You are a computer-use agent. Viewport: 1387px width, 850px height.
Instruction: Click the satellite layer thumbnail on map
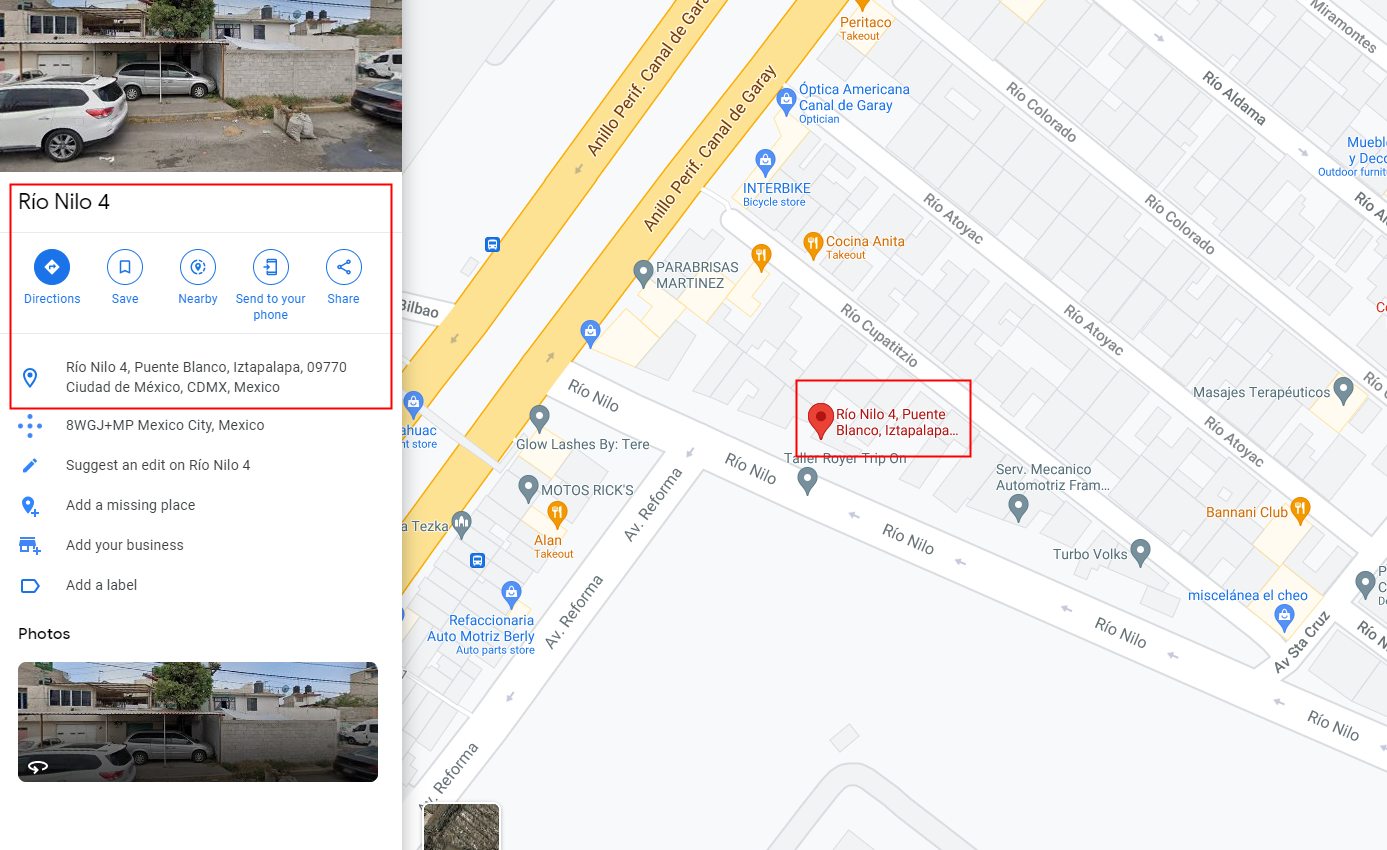coord(461,827)
